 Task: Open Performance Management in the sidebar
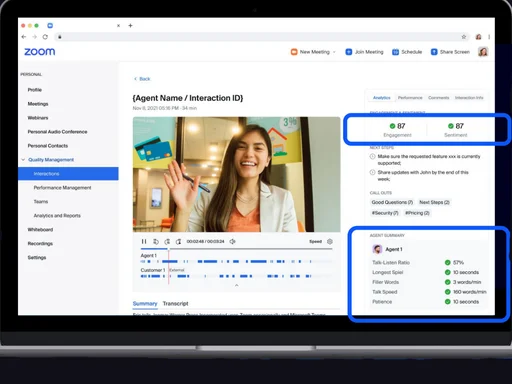(62, 188)
